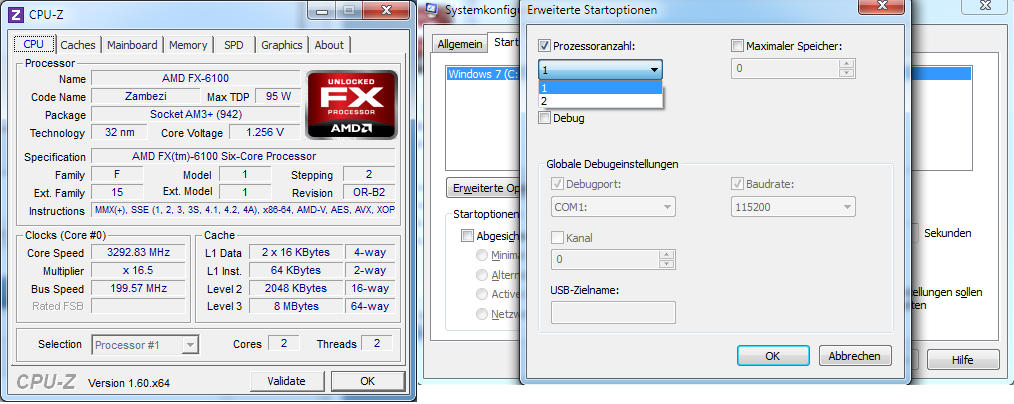1014x404 pixels.
Task: Close the CPU-Z window
Action: click(x=386, y=10)
